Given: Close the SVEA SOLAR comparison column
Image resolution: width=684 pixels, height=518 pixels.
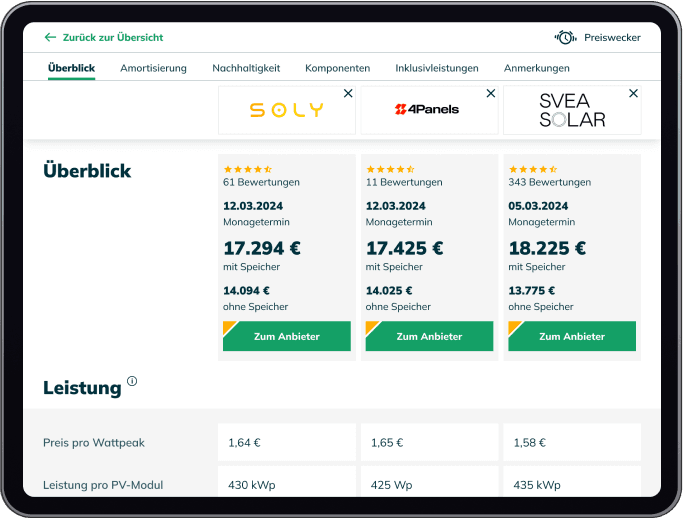Looking at the screenshot, I should [633, 93].
